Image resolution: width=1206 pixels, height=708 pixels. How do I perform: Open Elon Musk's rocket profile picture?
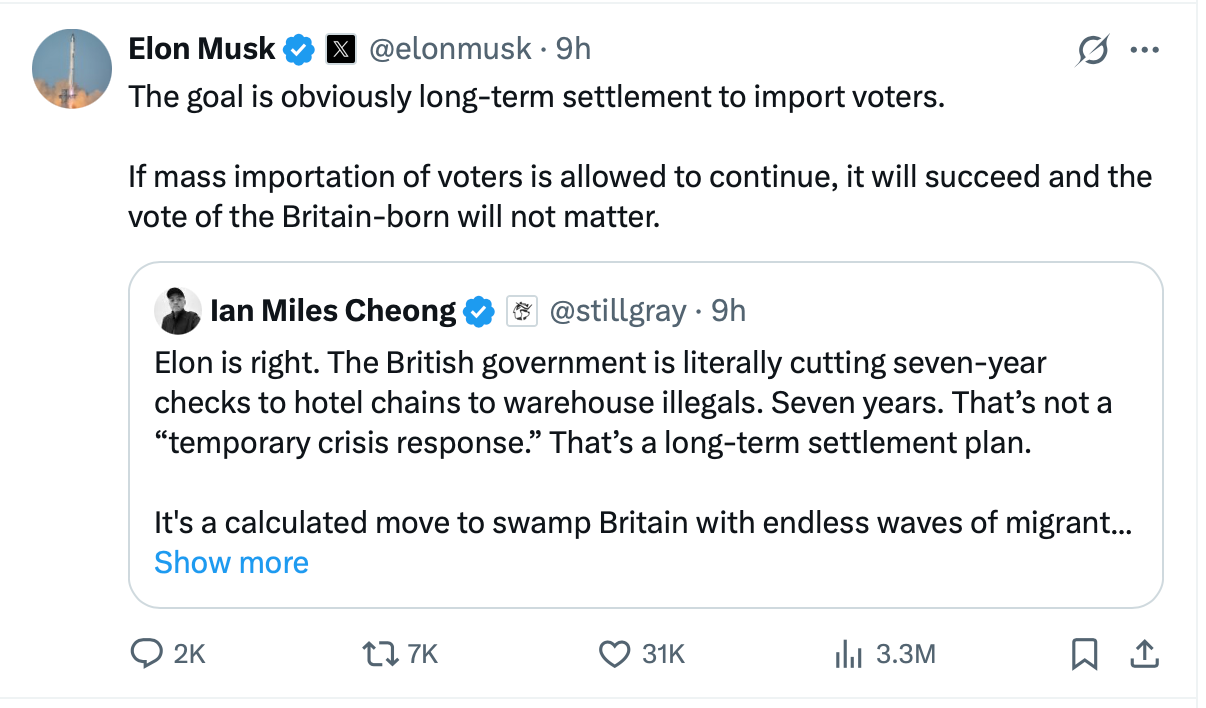click(72, 68)
